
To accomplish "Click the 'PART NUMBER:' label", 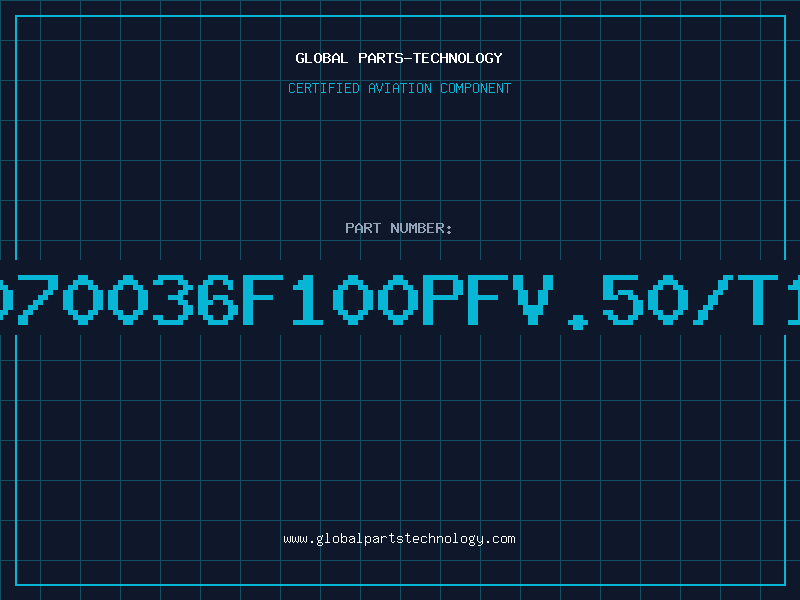I will pyautogui.click(x=399, y=228).
